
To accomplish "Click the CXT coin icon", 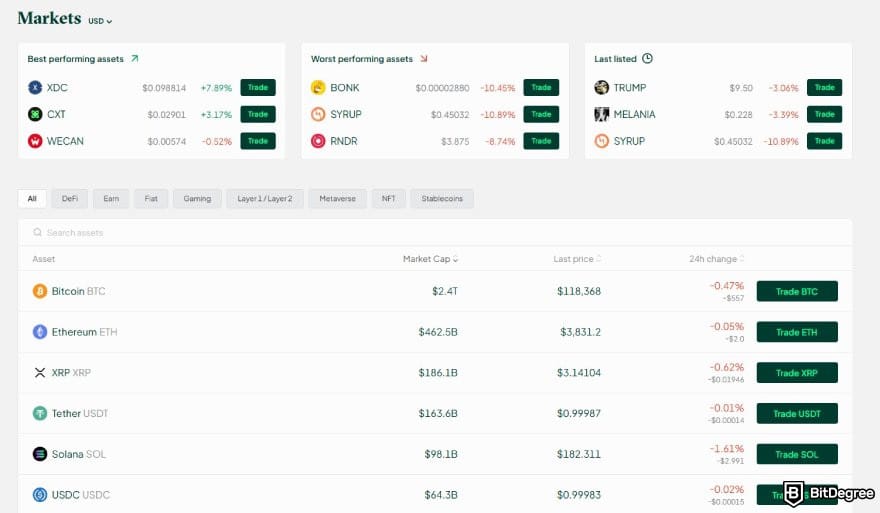I will [x=35, y=114].
